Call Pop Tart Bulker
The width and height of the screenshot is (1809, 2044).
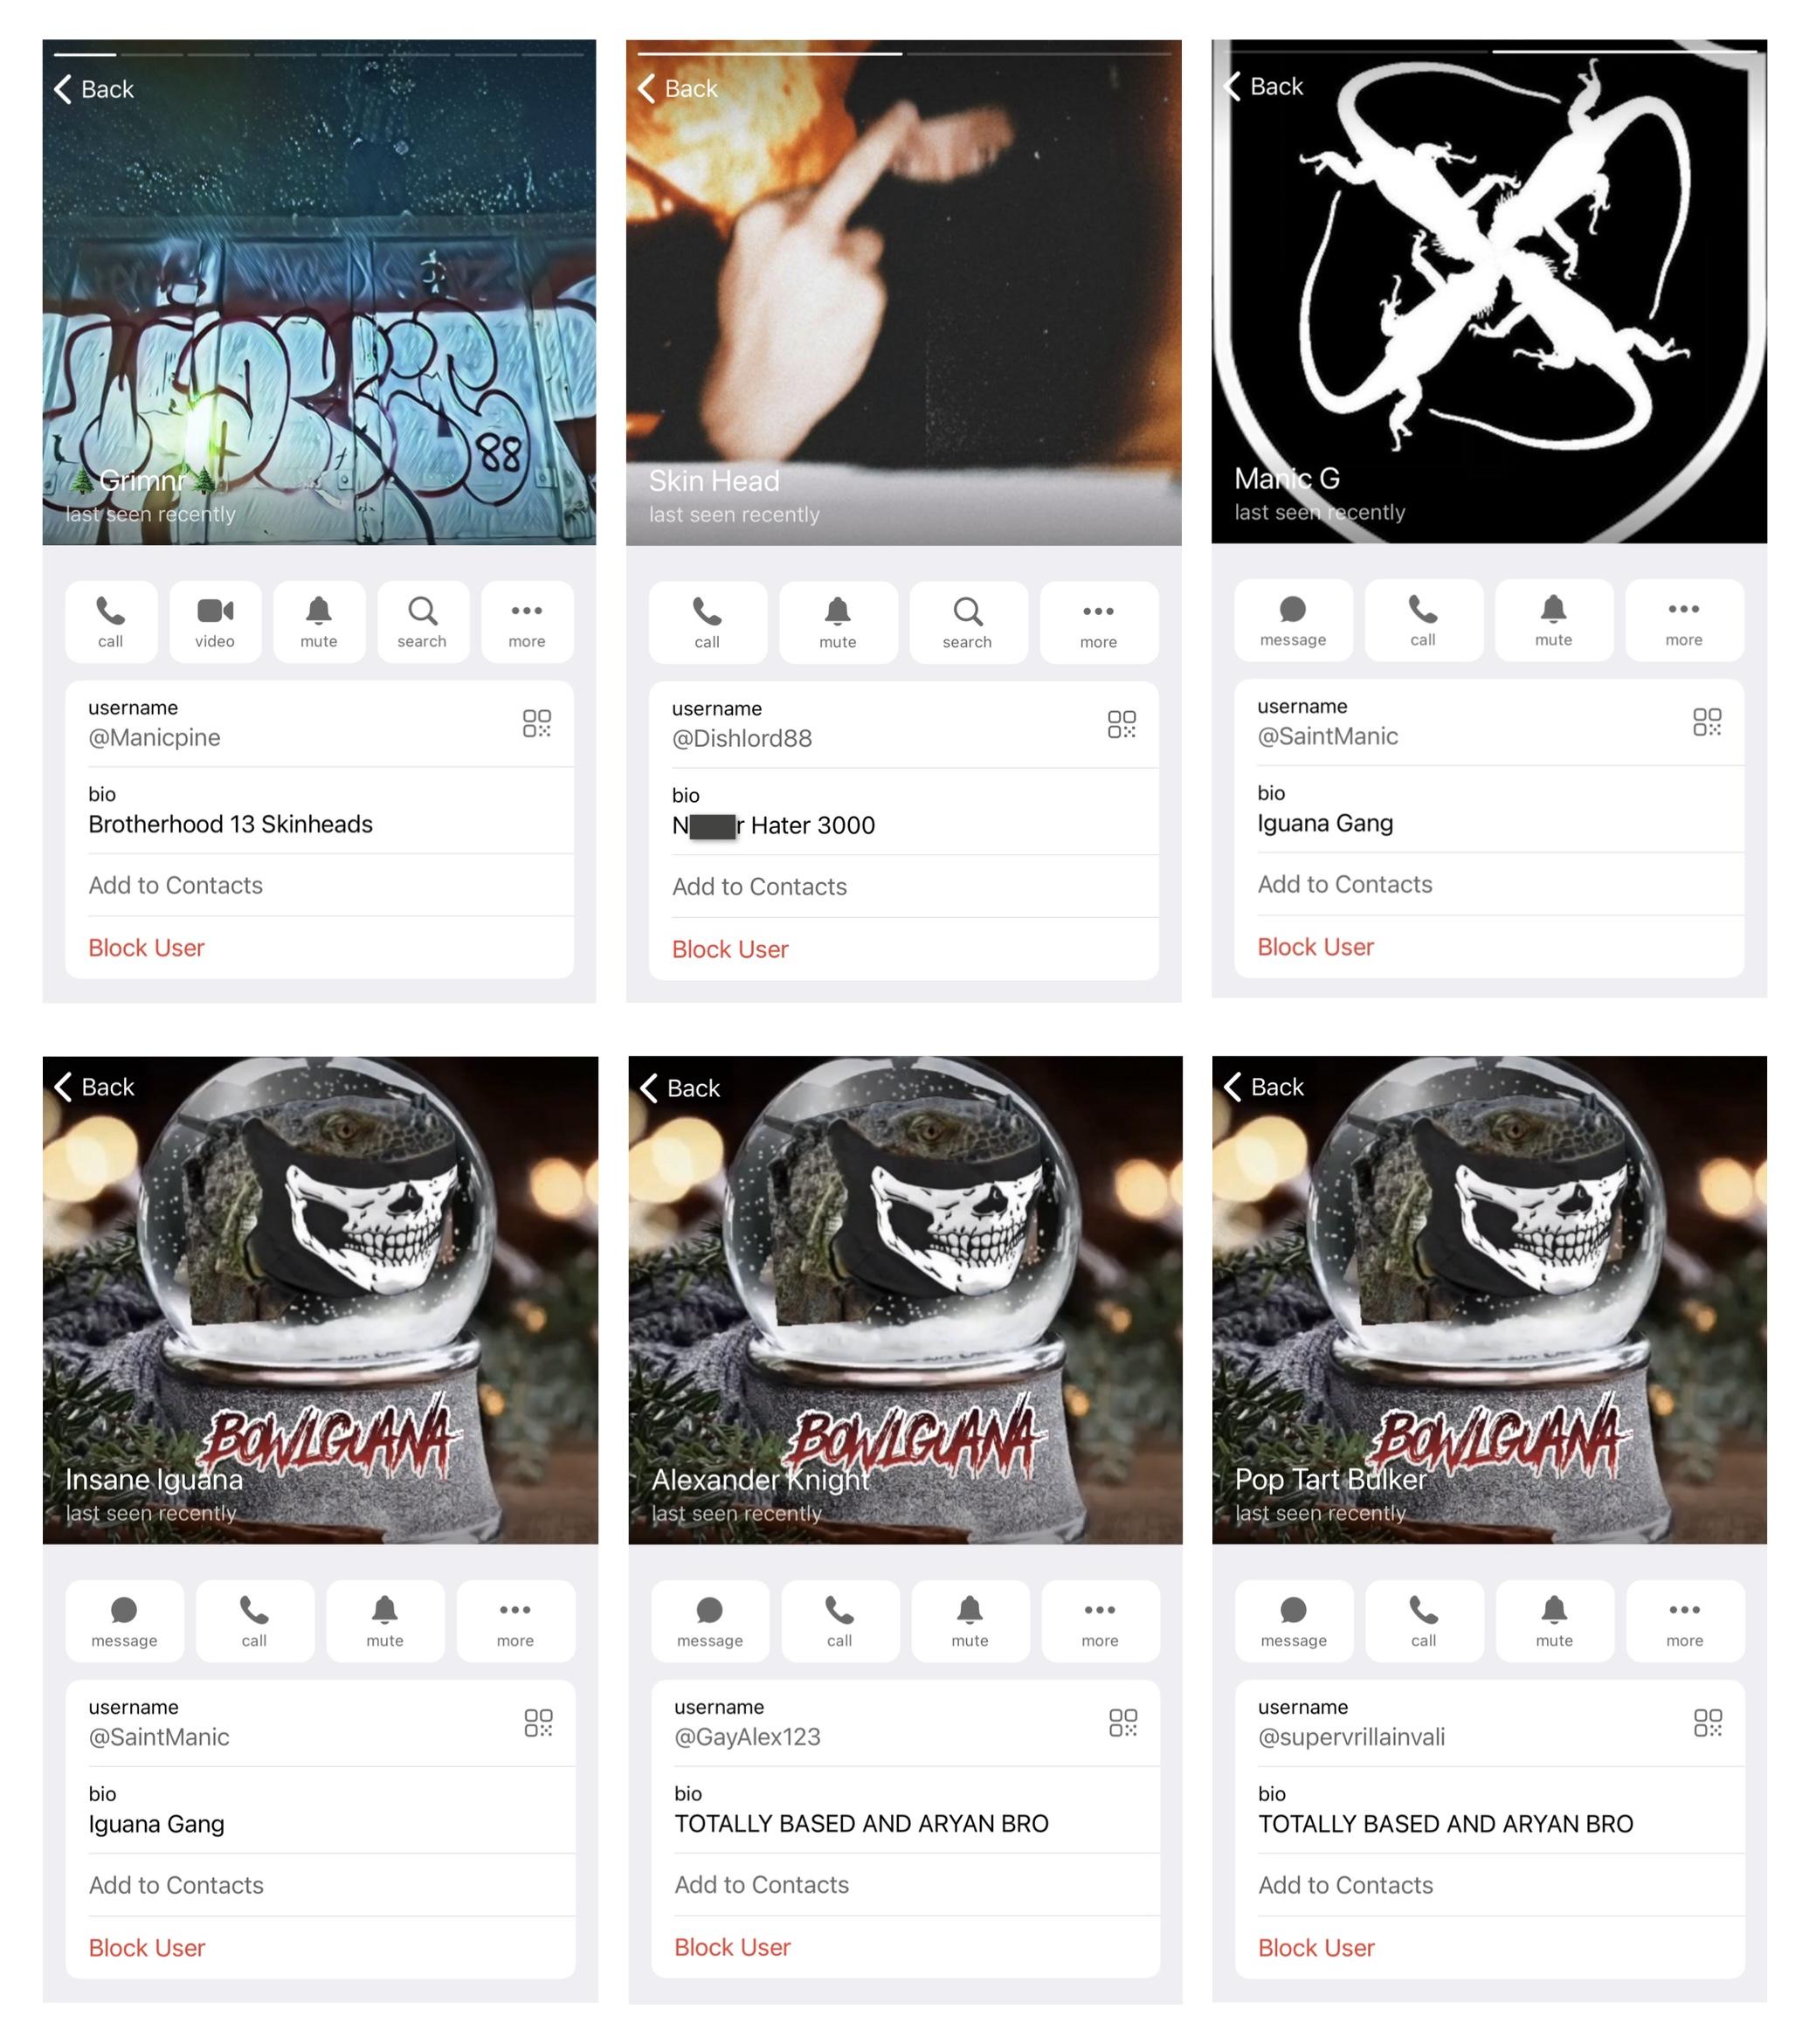click(1424, 1621)
